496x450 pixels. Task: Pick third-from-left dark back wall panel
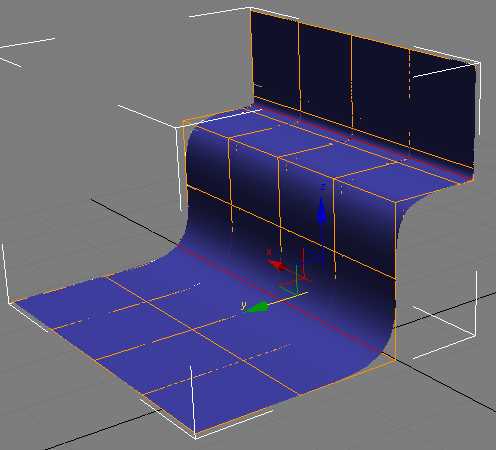pos(381,91)
